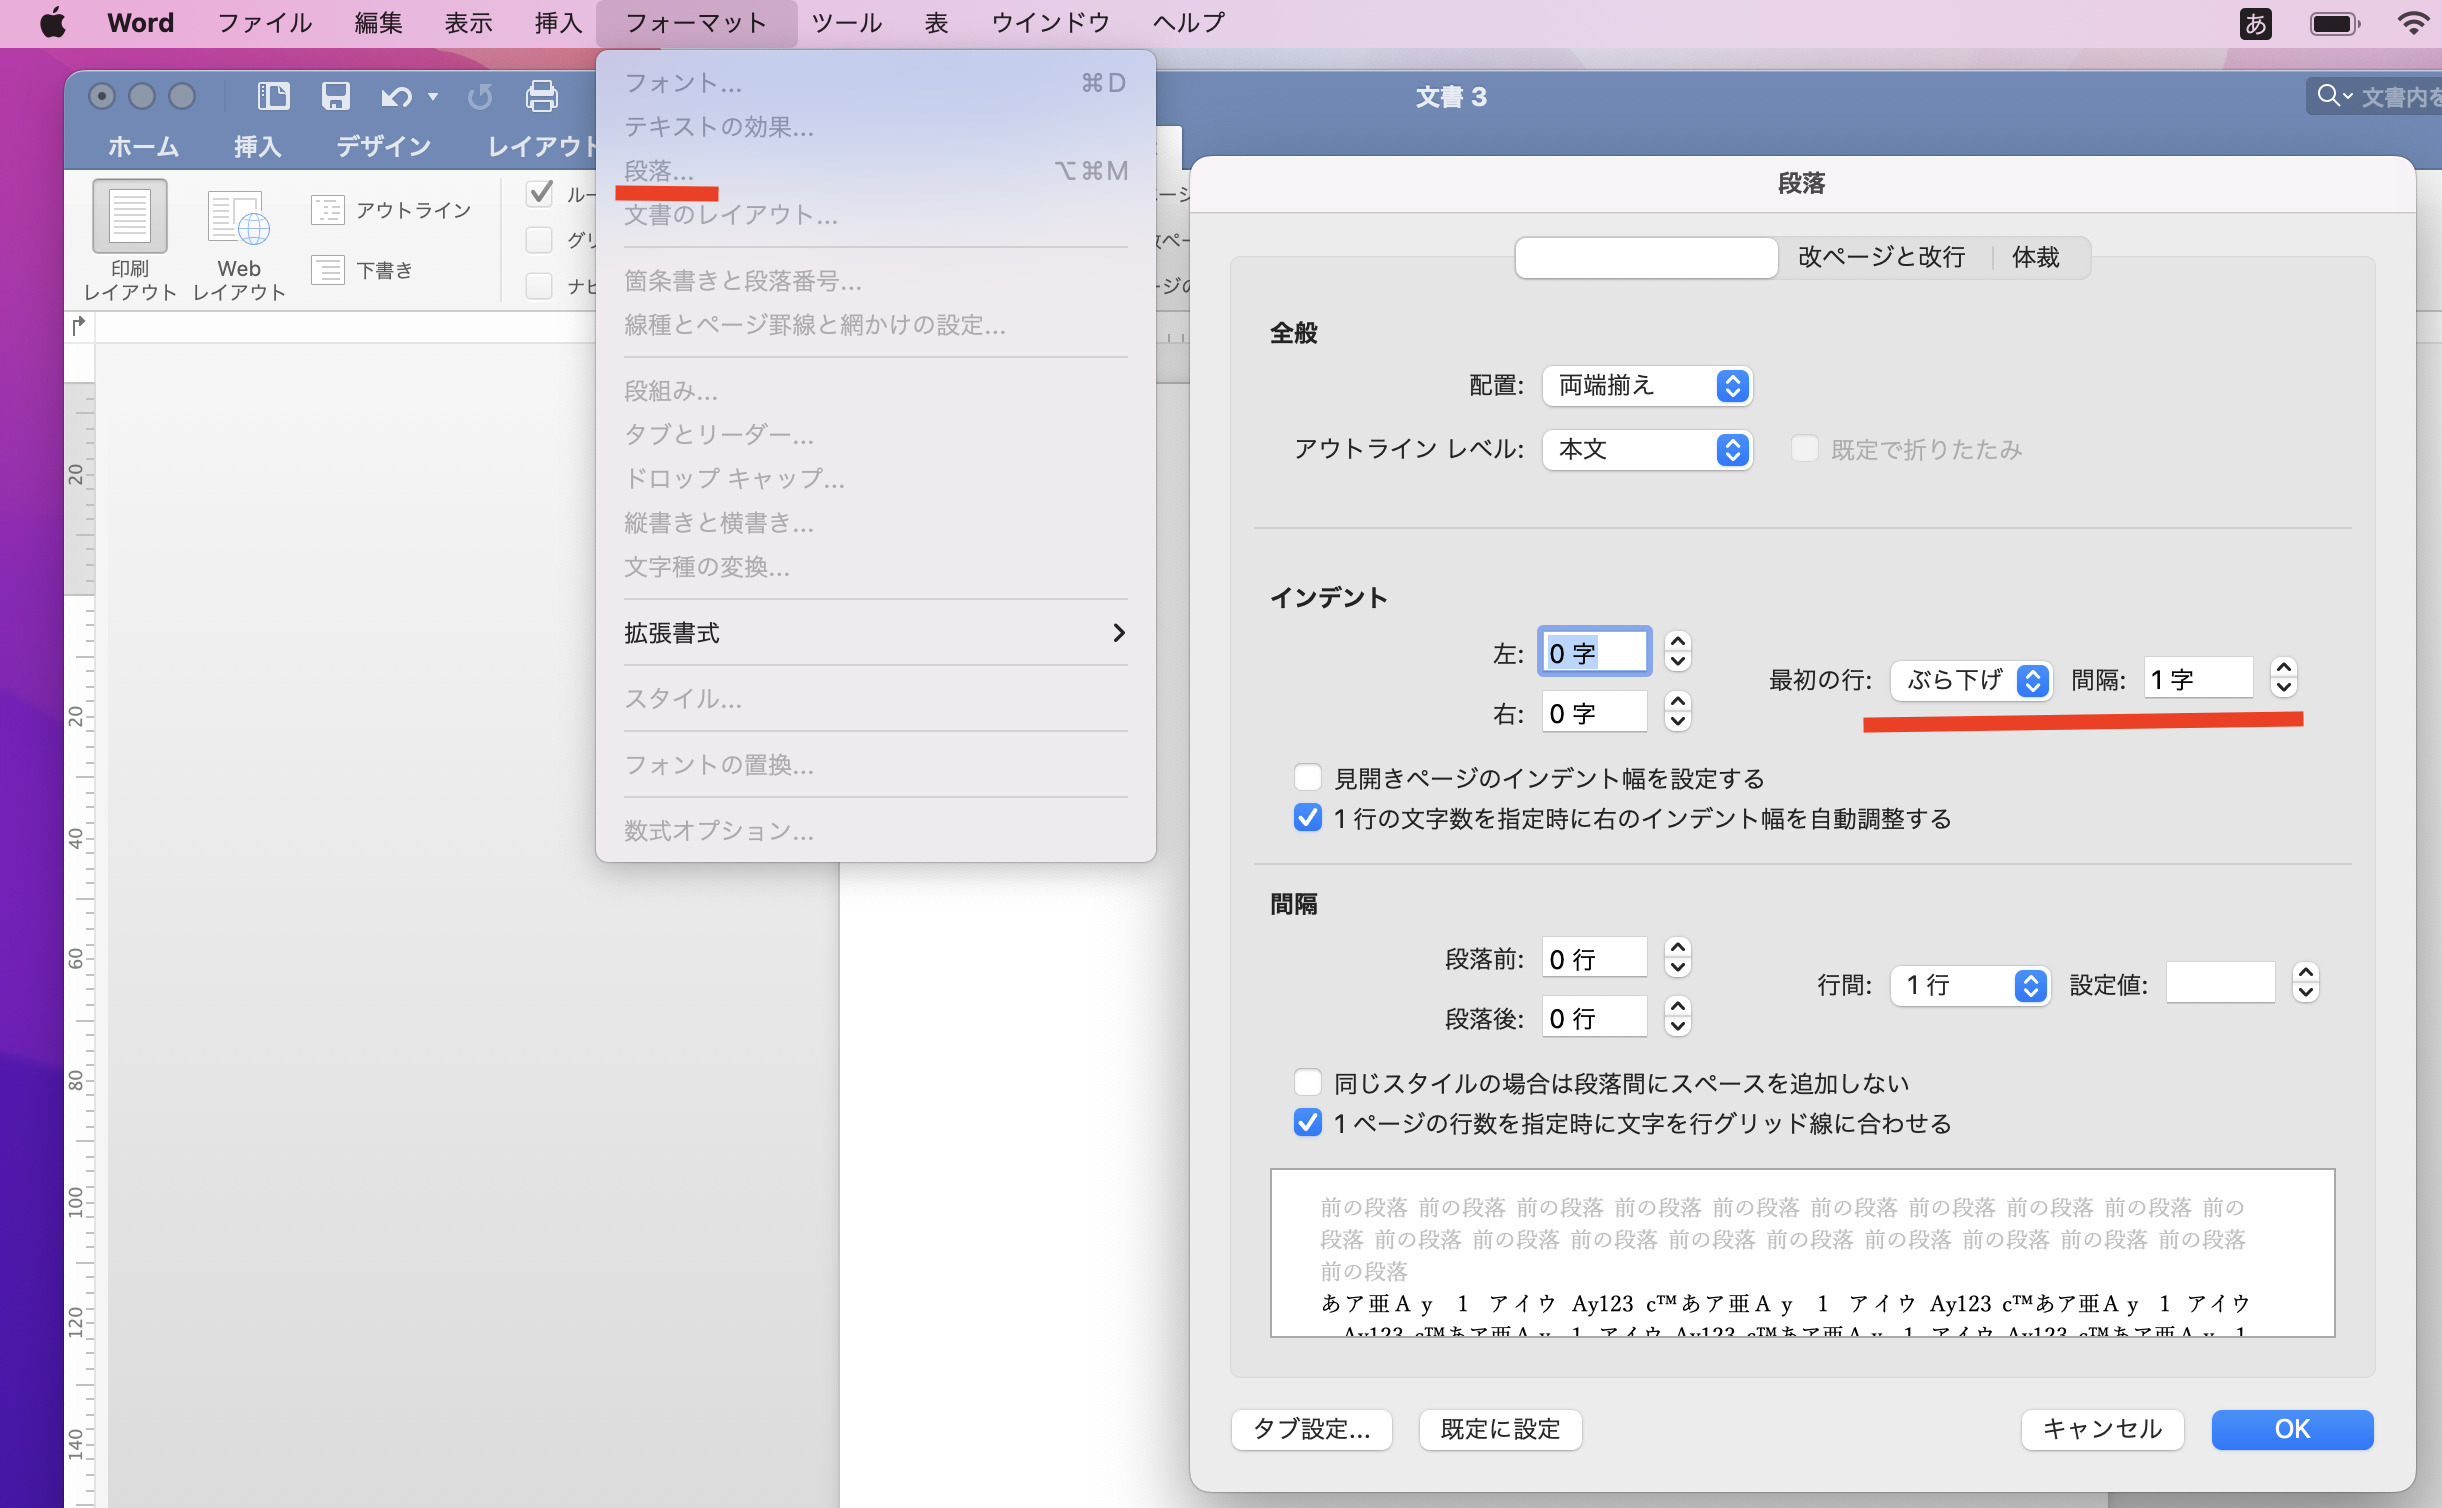
Task: Toggle the ナビゲーション checkbox in ribbon
Action: point(540,286)
